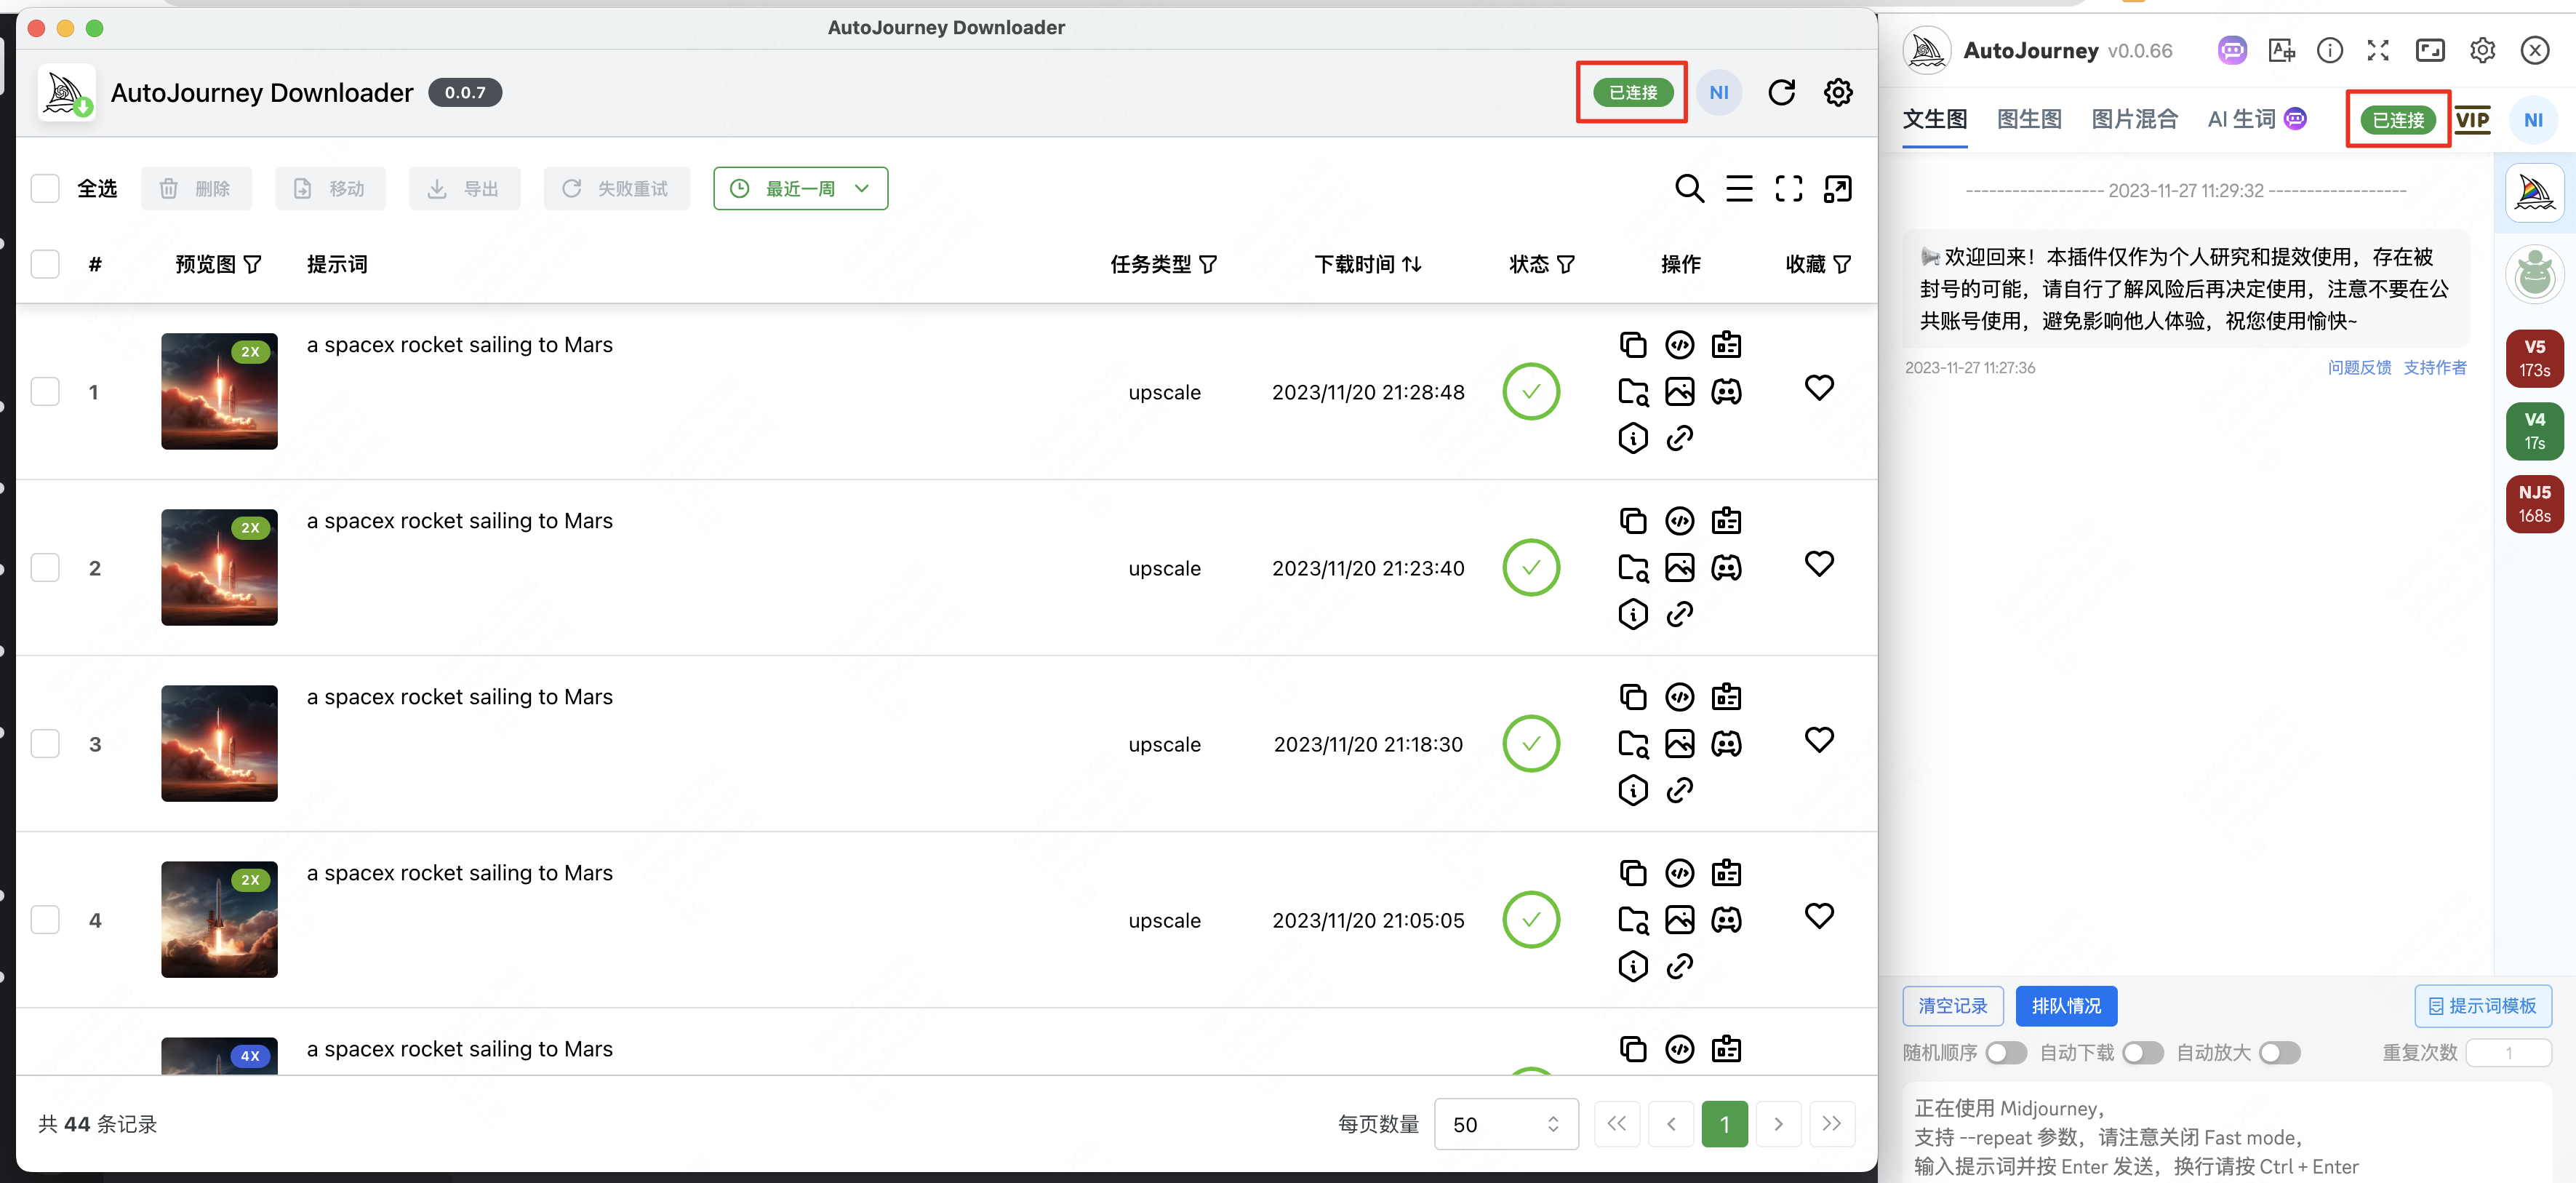Enable the 自动下载 toggle
The height and width of the screenshot is (1183, 2576).
(x=2142, y=1053)
